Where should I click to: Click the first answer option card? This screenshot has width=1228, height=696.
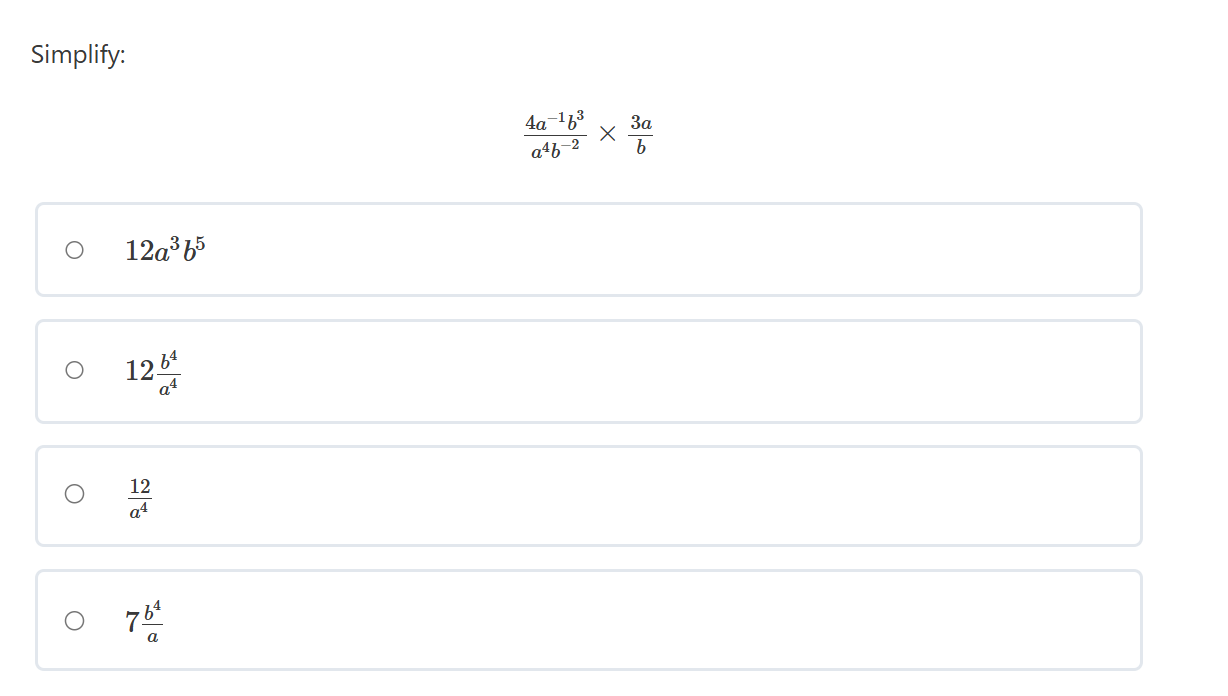pyautogui.click(x=588, y=250)
